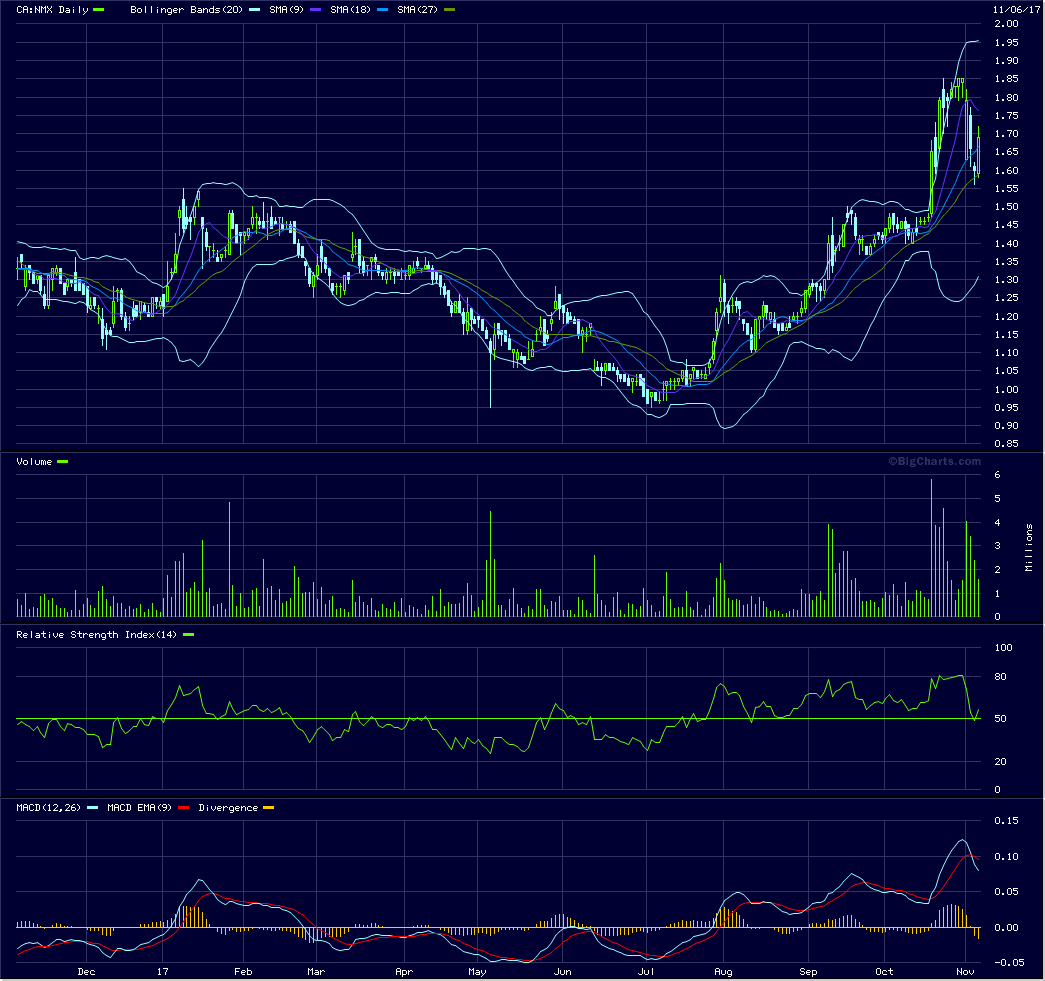Click the green RSI legend swatch
The height and width of the screenshot is (981, 1045).
click(x=188, y=634)
